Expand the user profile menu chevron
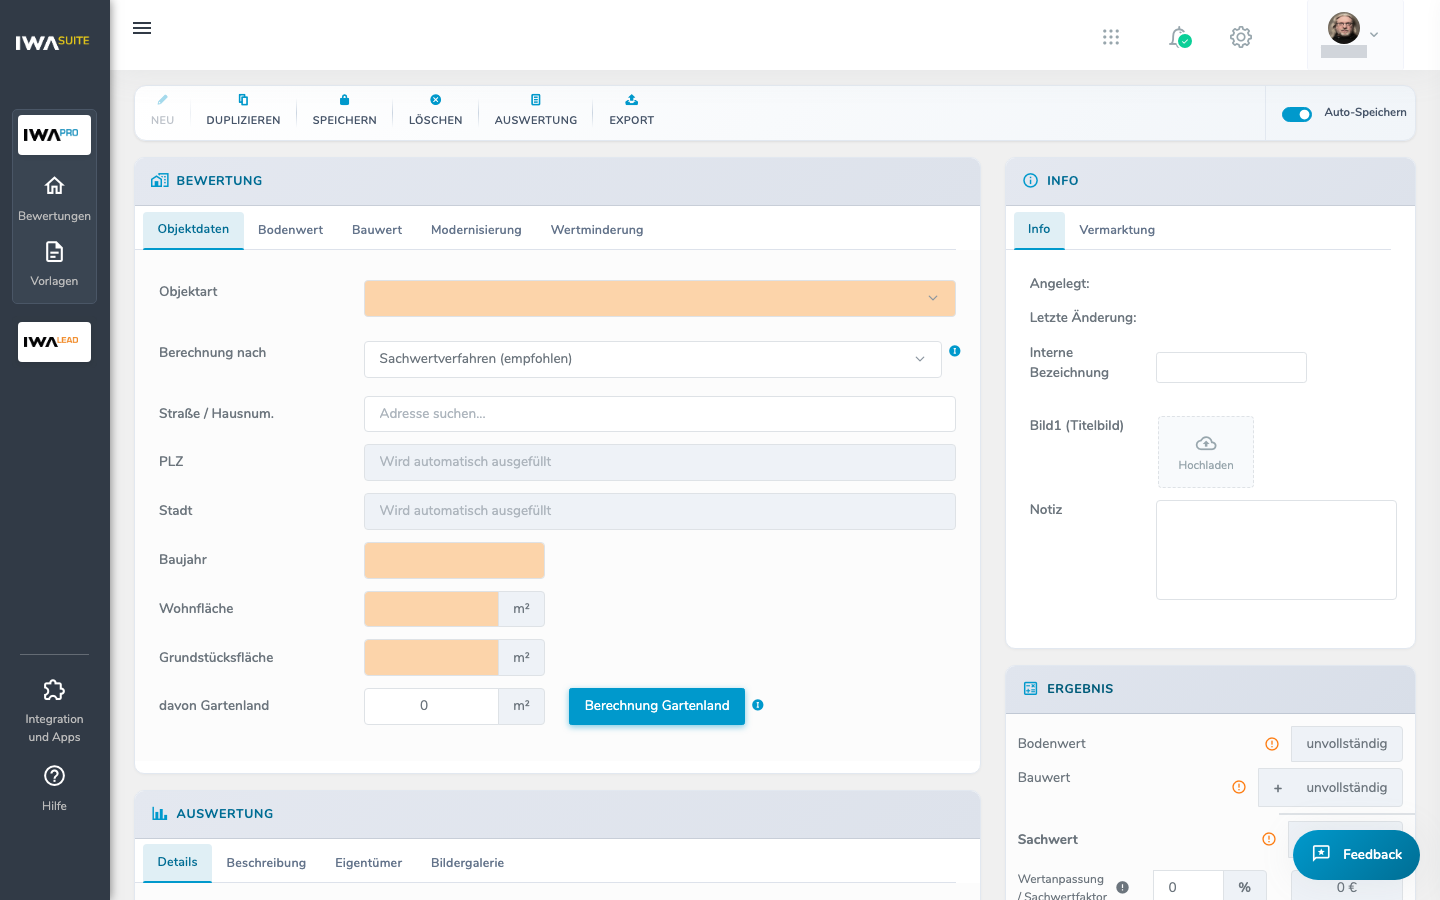This screenshot has height=900, width=1440. (1374, 35)
